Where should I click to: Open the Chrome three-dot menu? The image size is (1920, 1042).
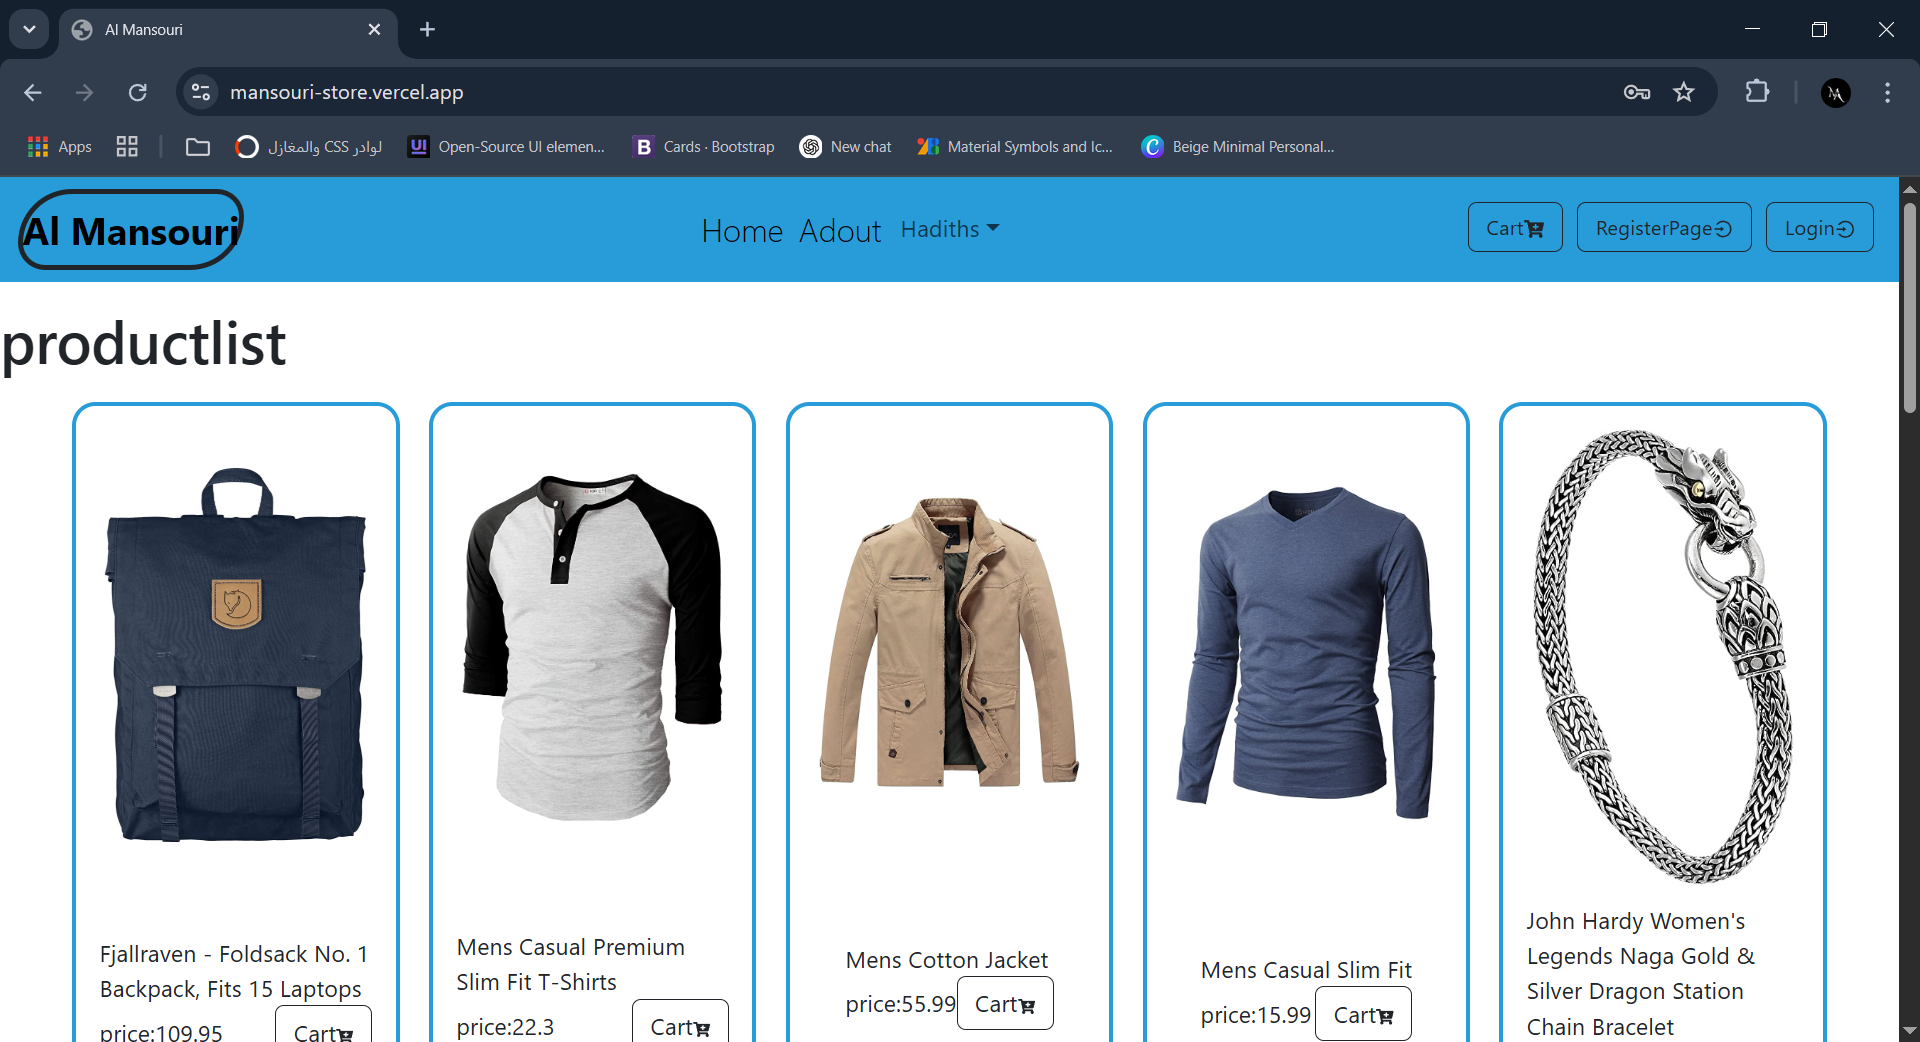tap(1887, 92)
